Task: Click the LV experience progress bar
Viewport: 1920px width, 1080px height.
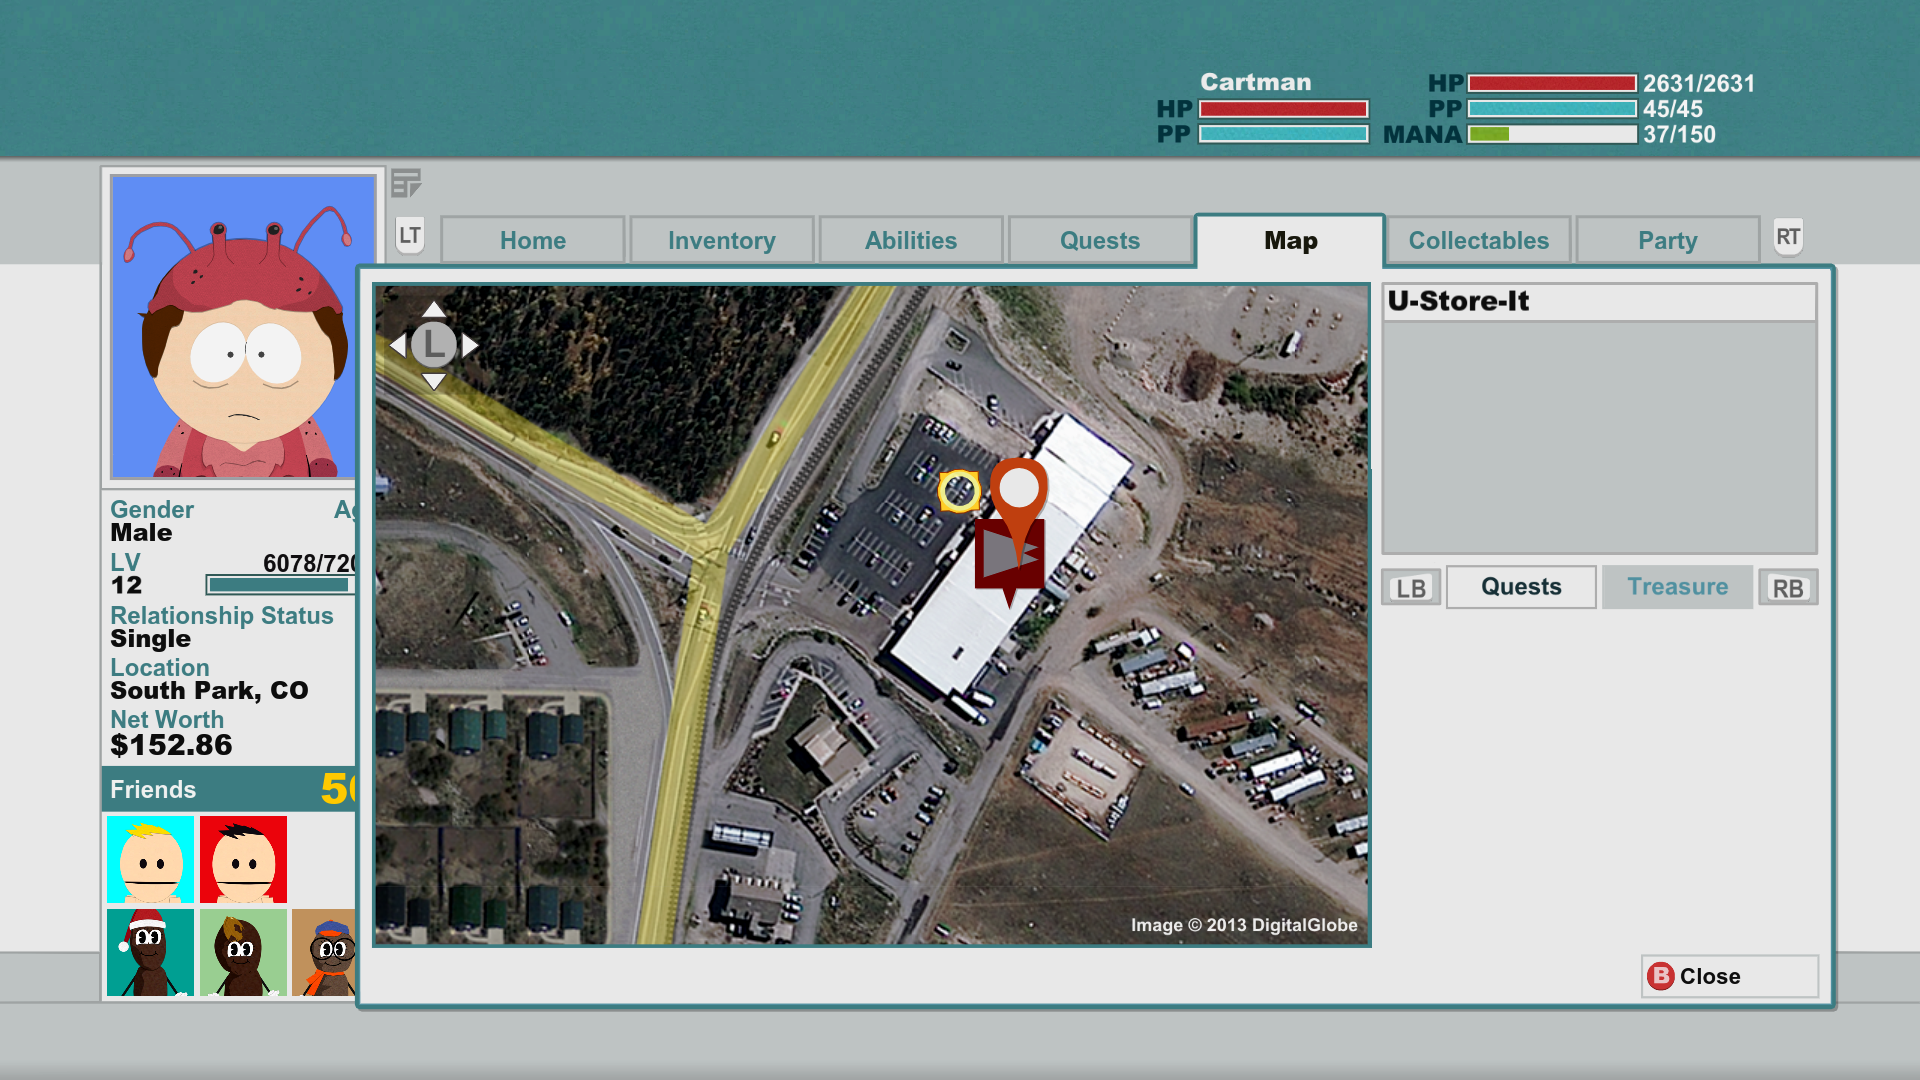Action: (281, 585)
